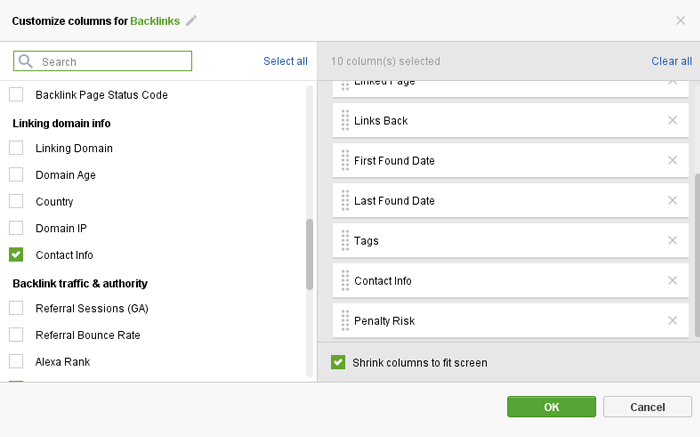Remove Contact Info column from selected list
This screenshot has width=700, height=437.
(x=672, y=280)
